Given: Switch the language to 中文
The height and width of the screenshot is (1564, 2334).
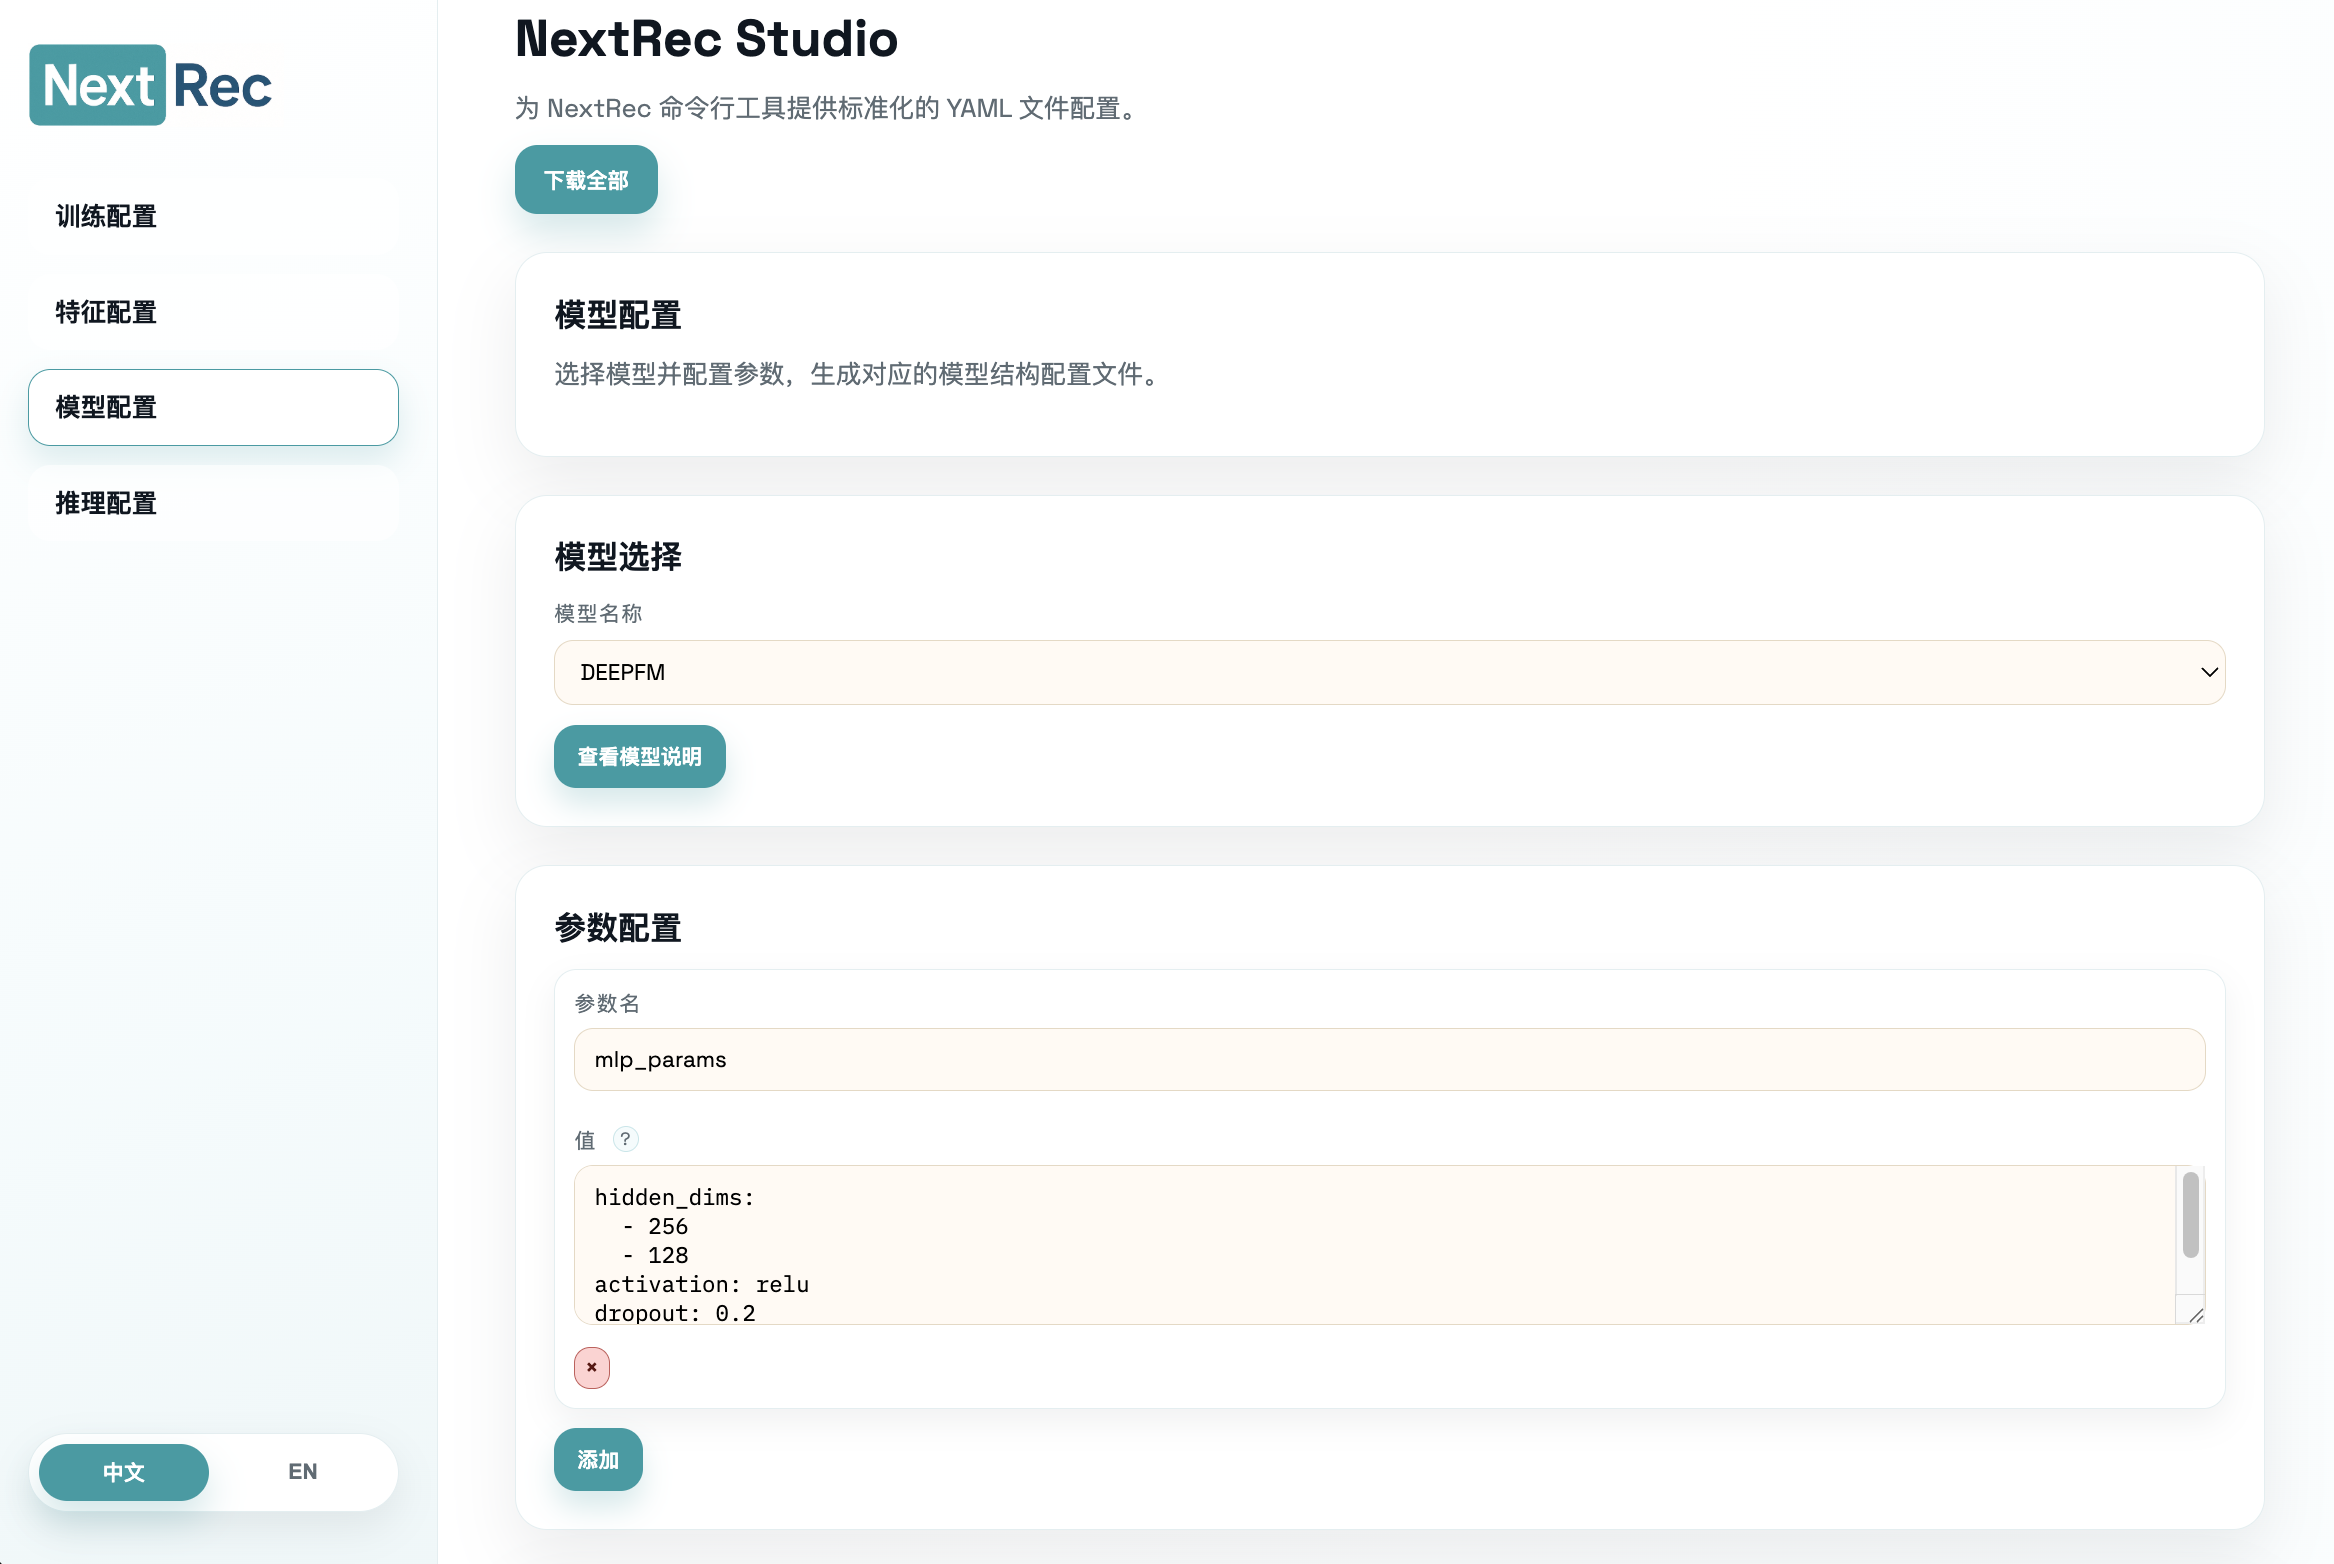Looking at the screenshot, I should click(124, 1472).
